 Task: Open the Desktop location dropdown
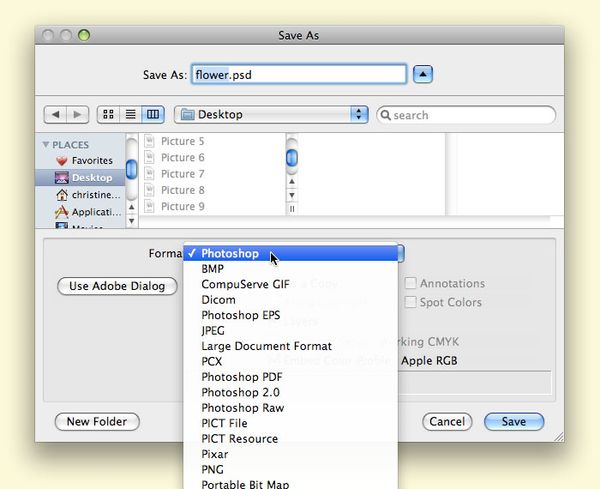click(x=271, y=115)
